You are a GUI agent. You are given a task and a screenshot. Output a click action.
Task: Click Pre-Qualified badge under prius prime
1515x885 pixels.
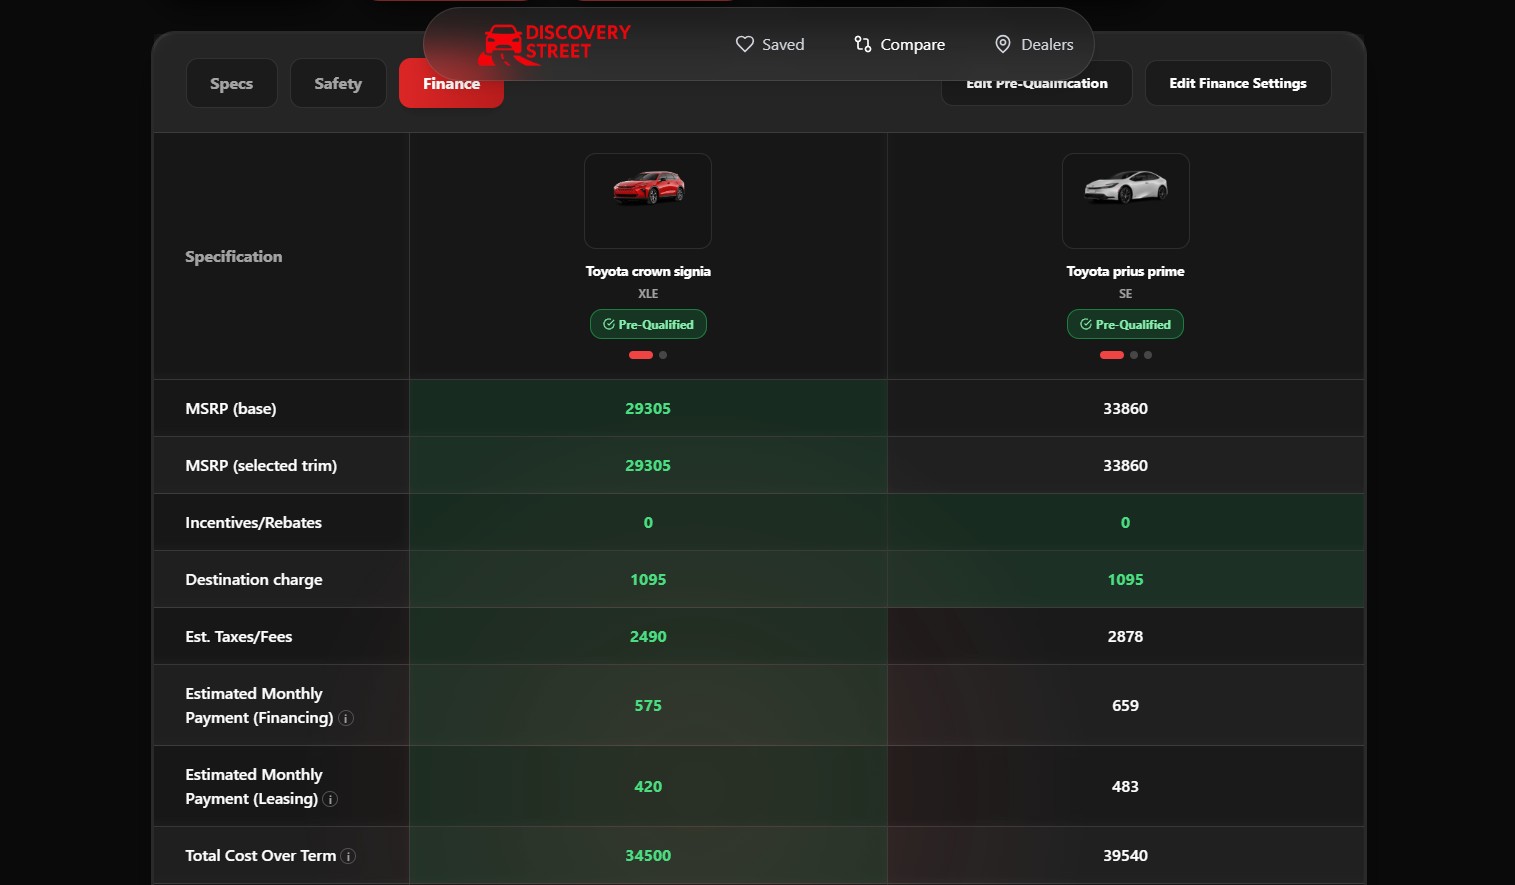pyautogui.click(x=1125, y=324)
